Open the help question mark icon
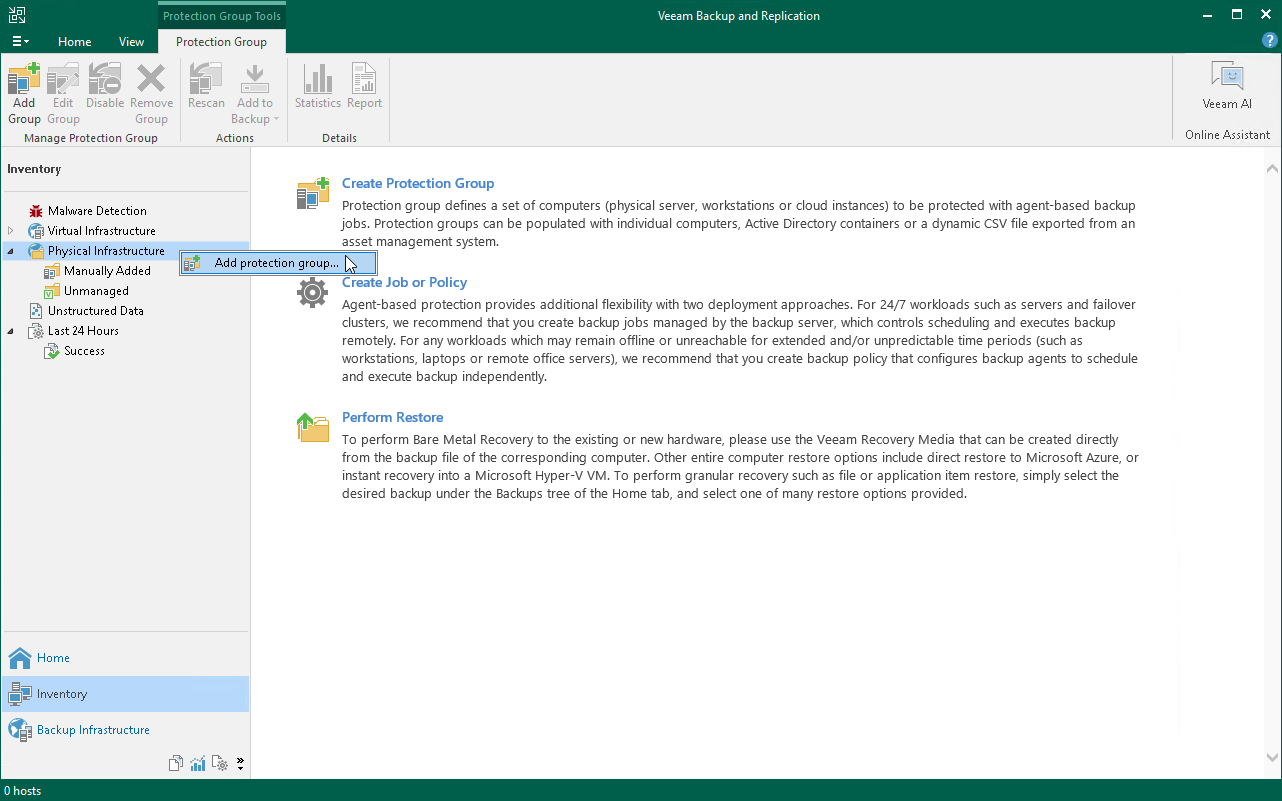 pyautogui.click(x=1270, y=41)
